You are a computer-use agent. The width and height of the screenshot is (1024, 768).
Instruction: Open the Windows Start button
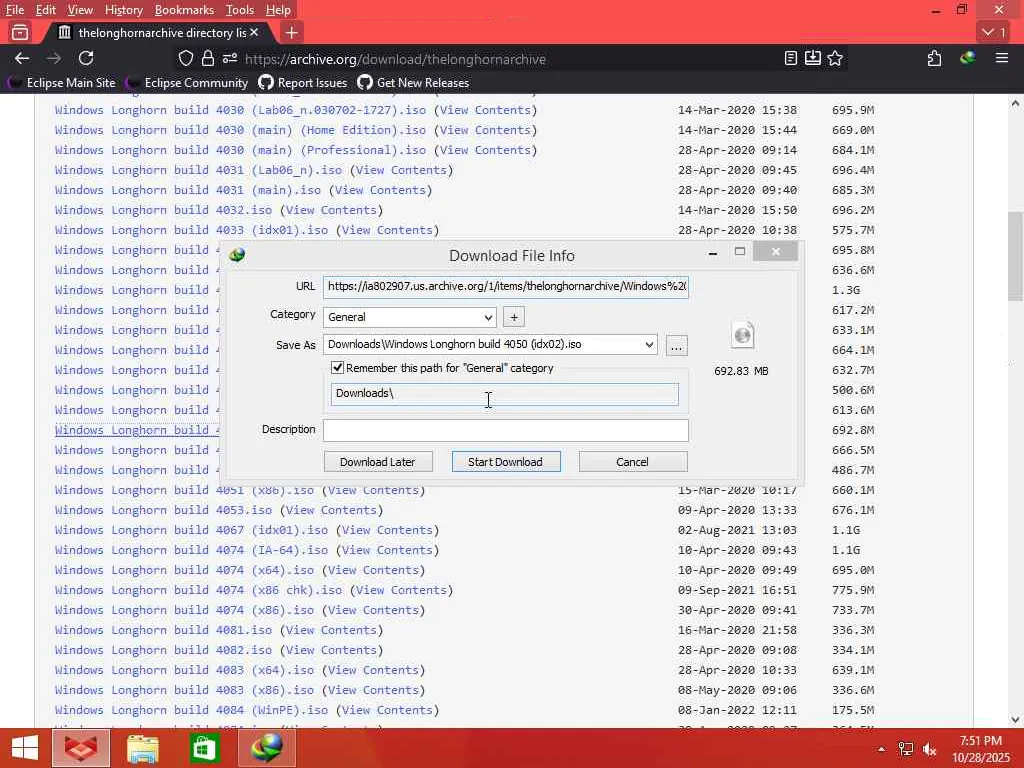tap(25, 748)
